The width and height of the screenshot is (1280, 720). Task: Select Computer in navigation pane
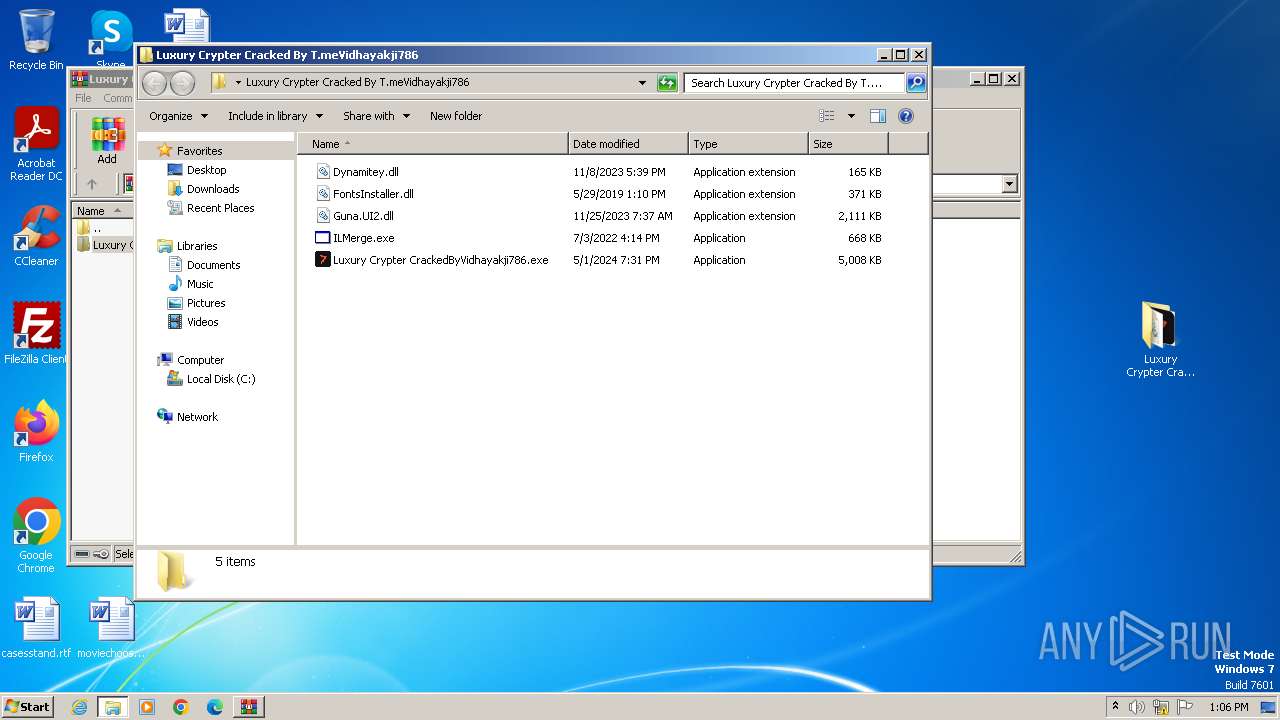click(200, 360)
